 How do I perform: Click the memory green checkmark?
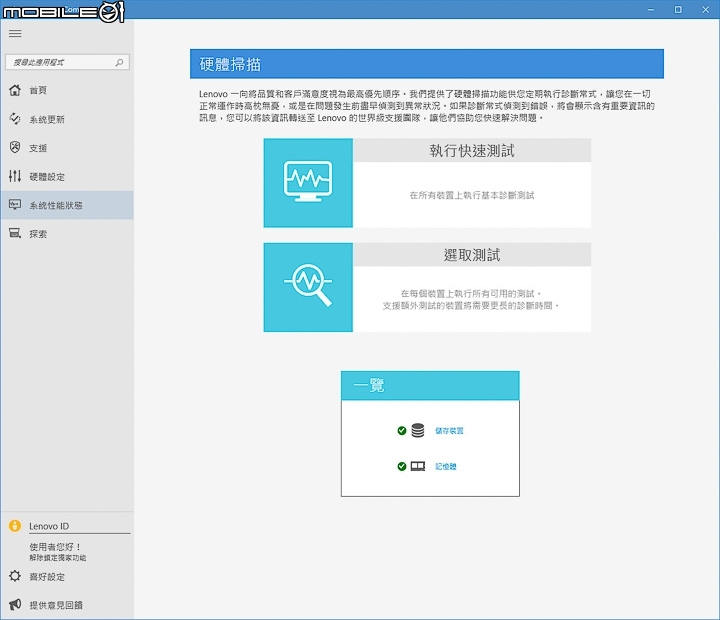(402, 466)
